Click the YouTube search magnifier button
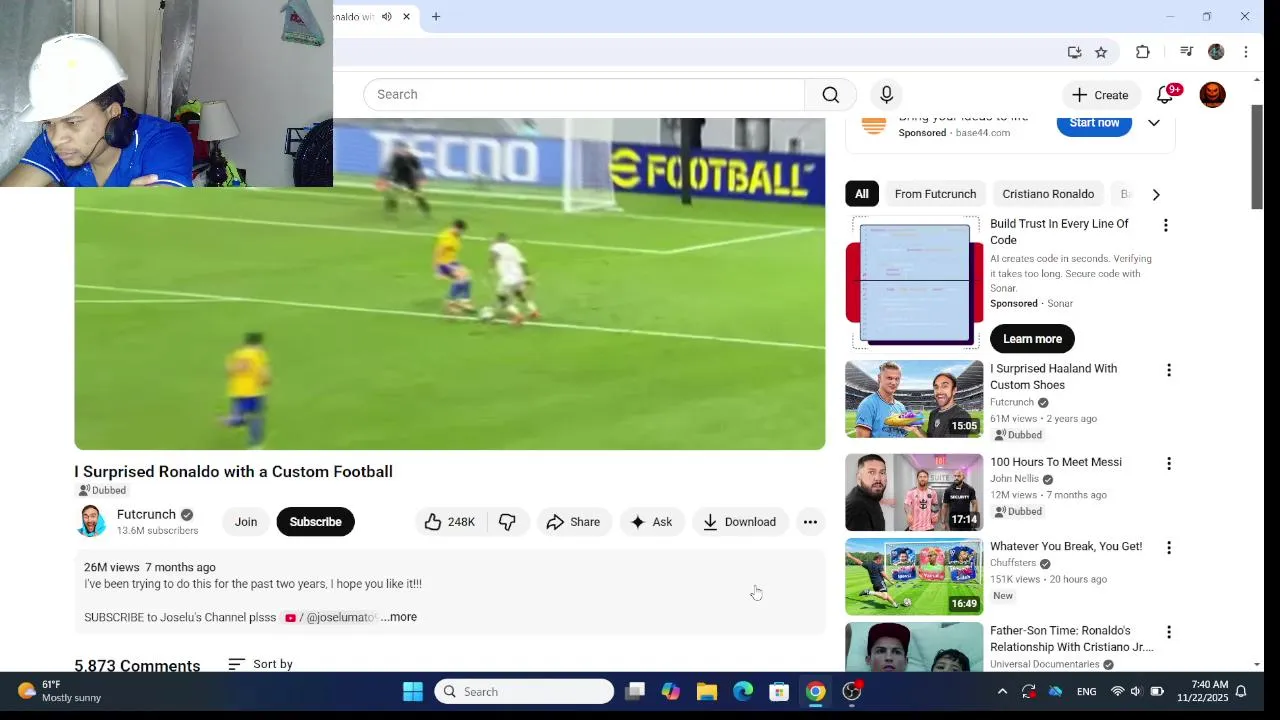This screenshot has width=1280, height=720. click(830, 94)
